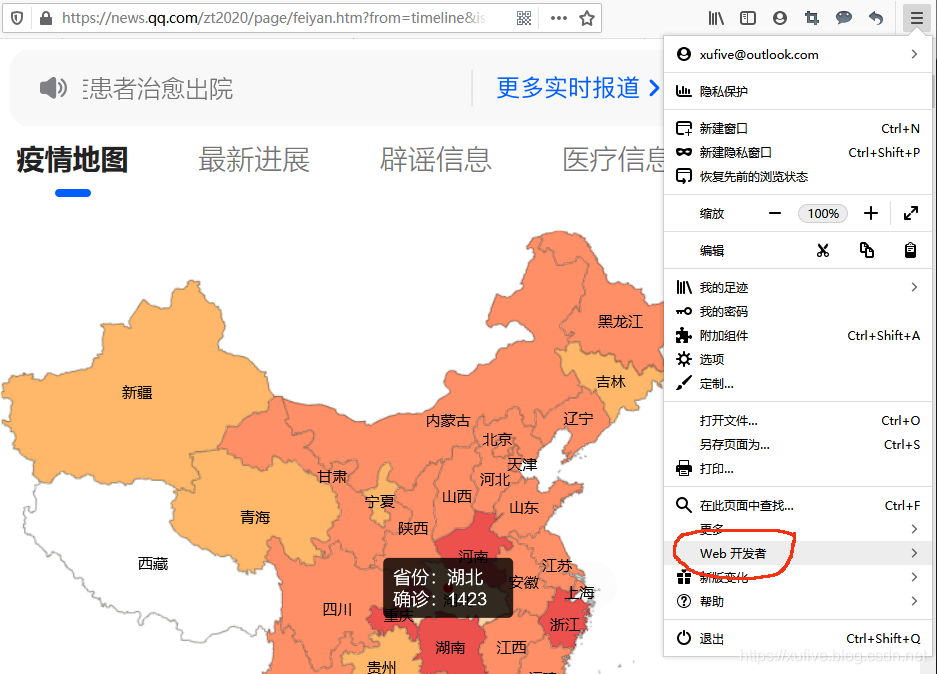Click 青海 province on map
Screen dimensions: 937x674
[x=255, y=517]
